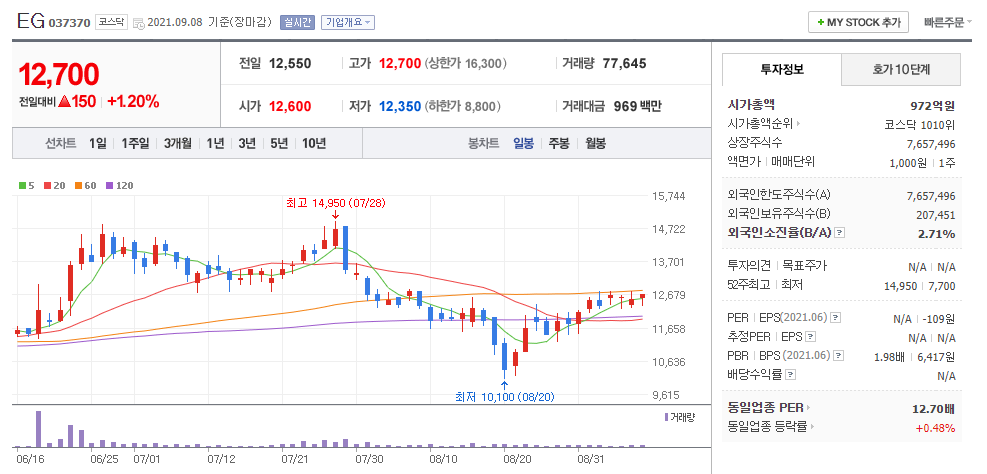This screenshot has height=474, width=987.
Task: Click the green 5-day moving average legend
Action: tap(26, 186)
